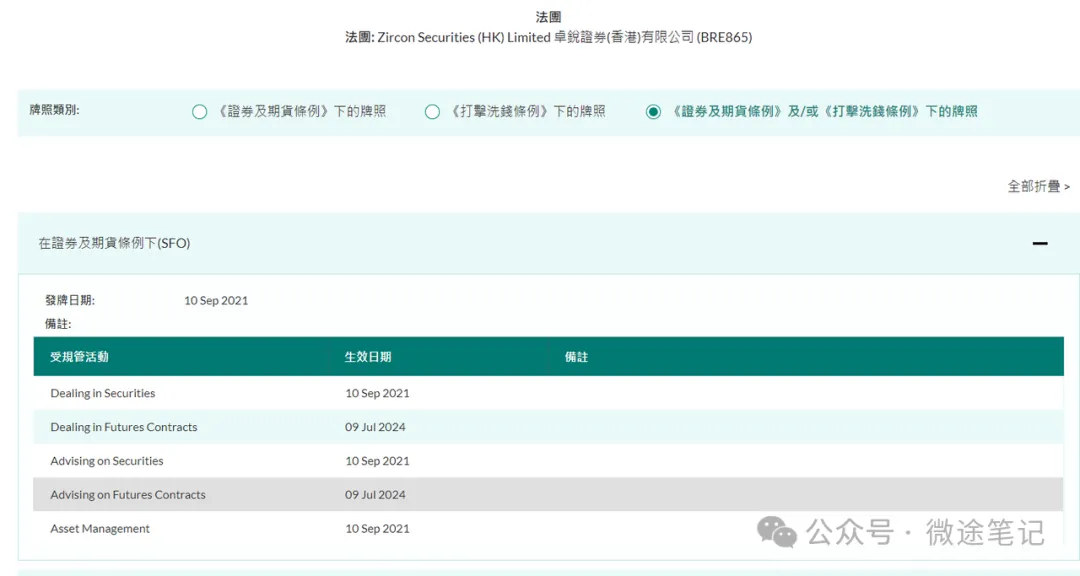The image size is (1080, 576).
Task: Click the WeChat logo icon in watermark
Action: [777, 532]
